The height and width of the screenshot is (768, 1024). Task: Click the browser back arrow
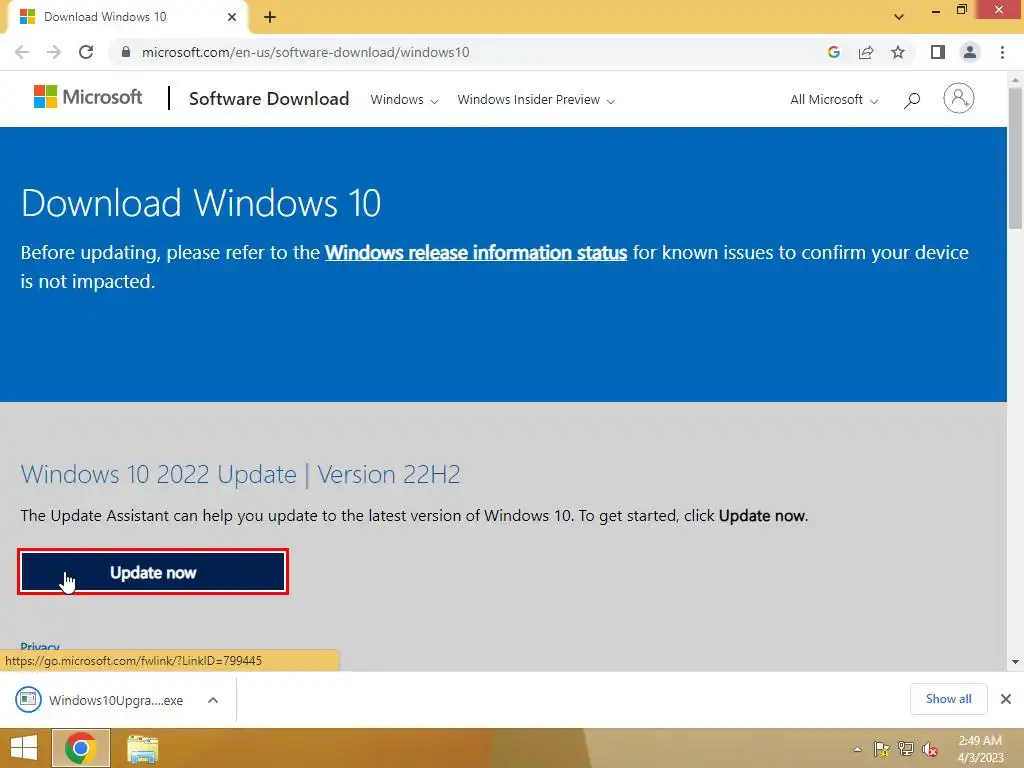(22, 52)
